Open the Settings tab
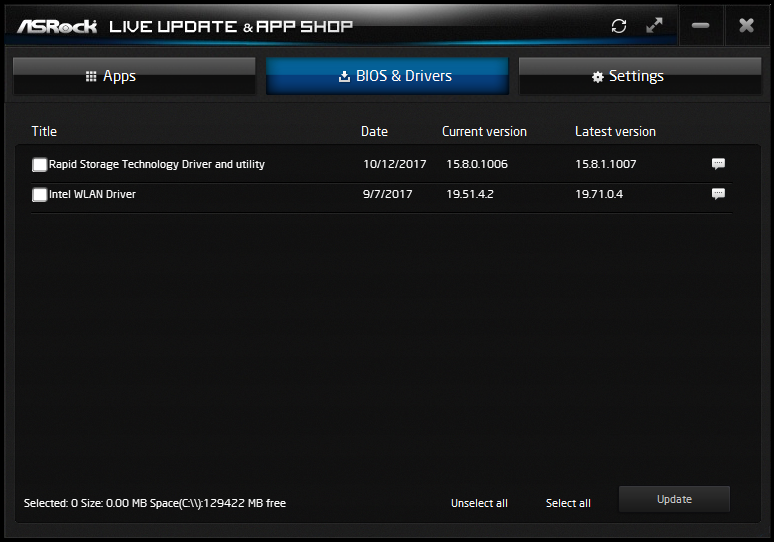This screenshot has height=542, width=774. pos(640,76)
